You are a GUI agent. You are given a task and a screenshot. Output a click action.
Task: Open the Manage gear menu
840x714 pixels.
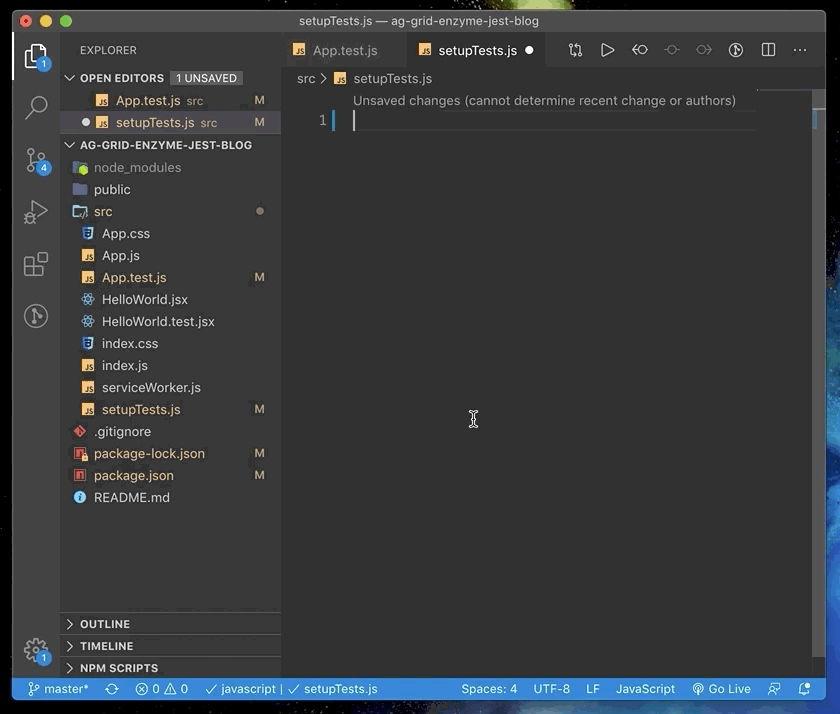[36, 651]
